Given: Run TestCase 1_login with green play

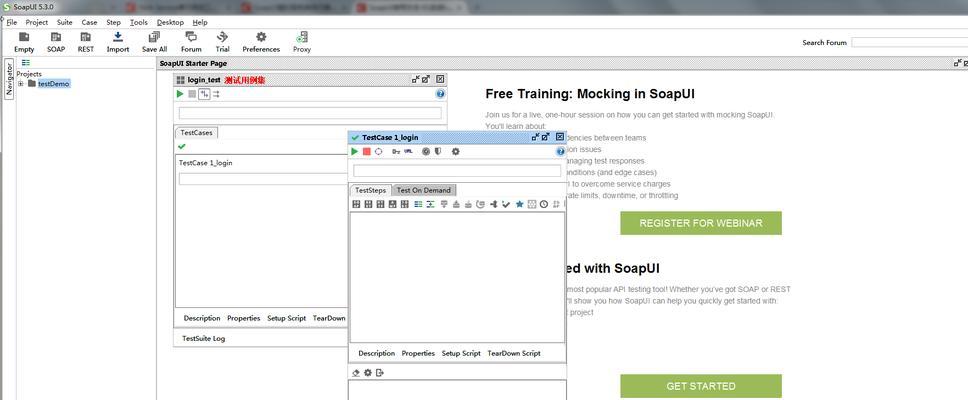Looking at the screenshot, I should 354,151.
